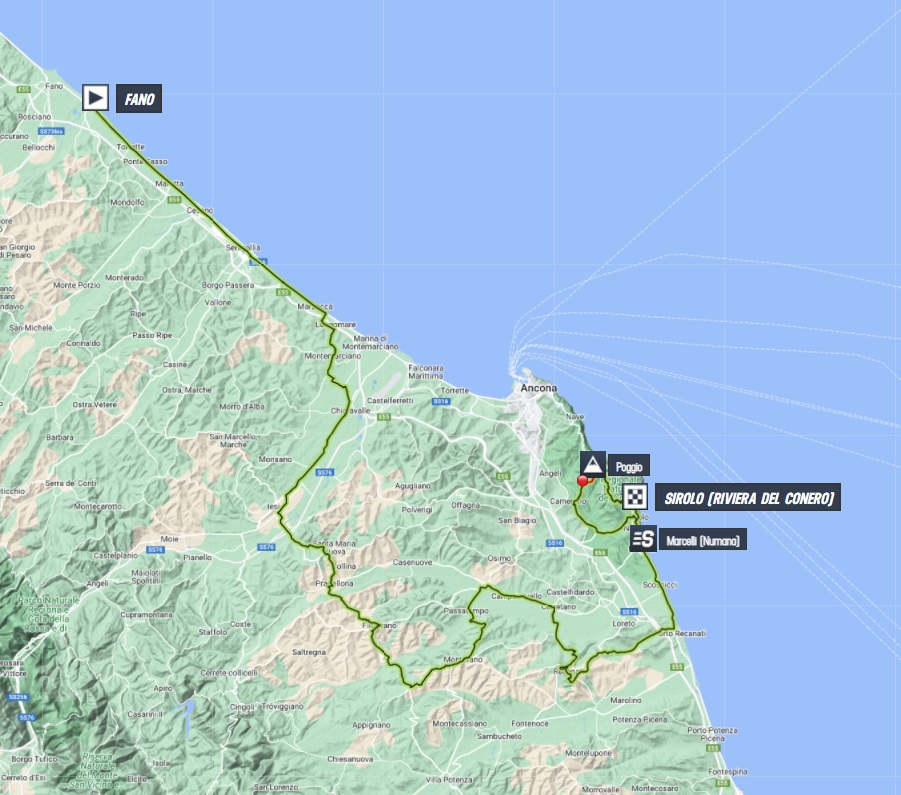Click the Castelfidardo town label

pos(570,592)
